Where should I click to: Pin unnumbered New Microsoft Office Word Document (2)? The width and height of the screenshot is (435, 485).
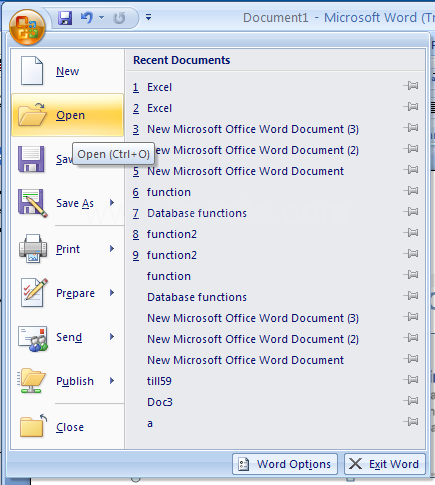(411, 338)
